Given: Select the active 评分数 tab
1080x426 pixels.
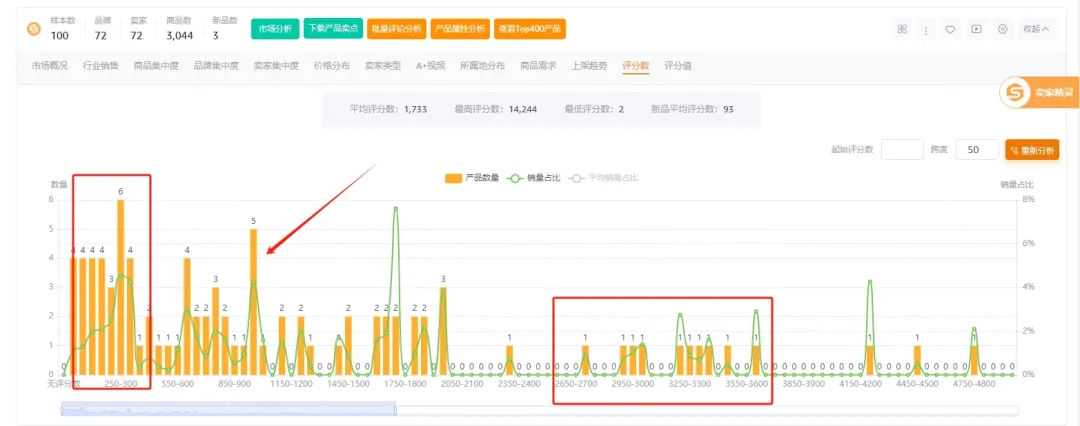Looking at the screenshot, I should pos(635,66).
